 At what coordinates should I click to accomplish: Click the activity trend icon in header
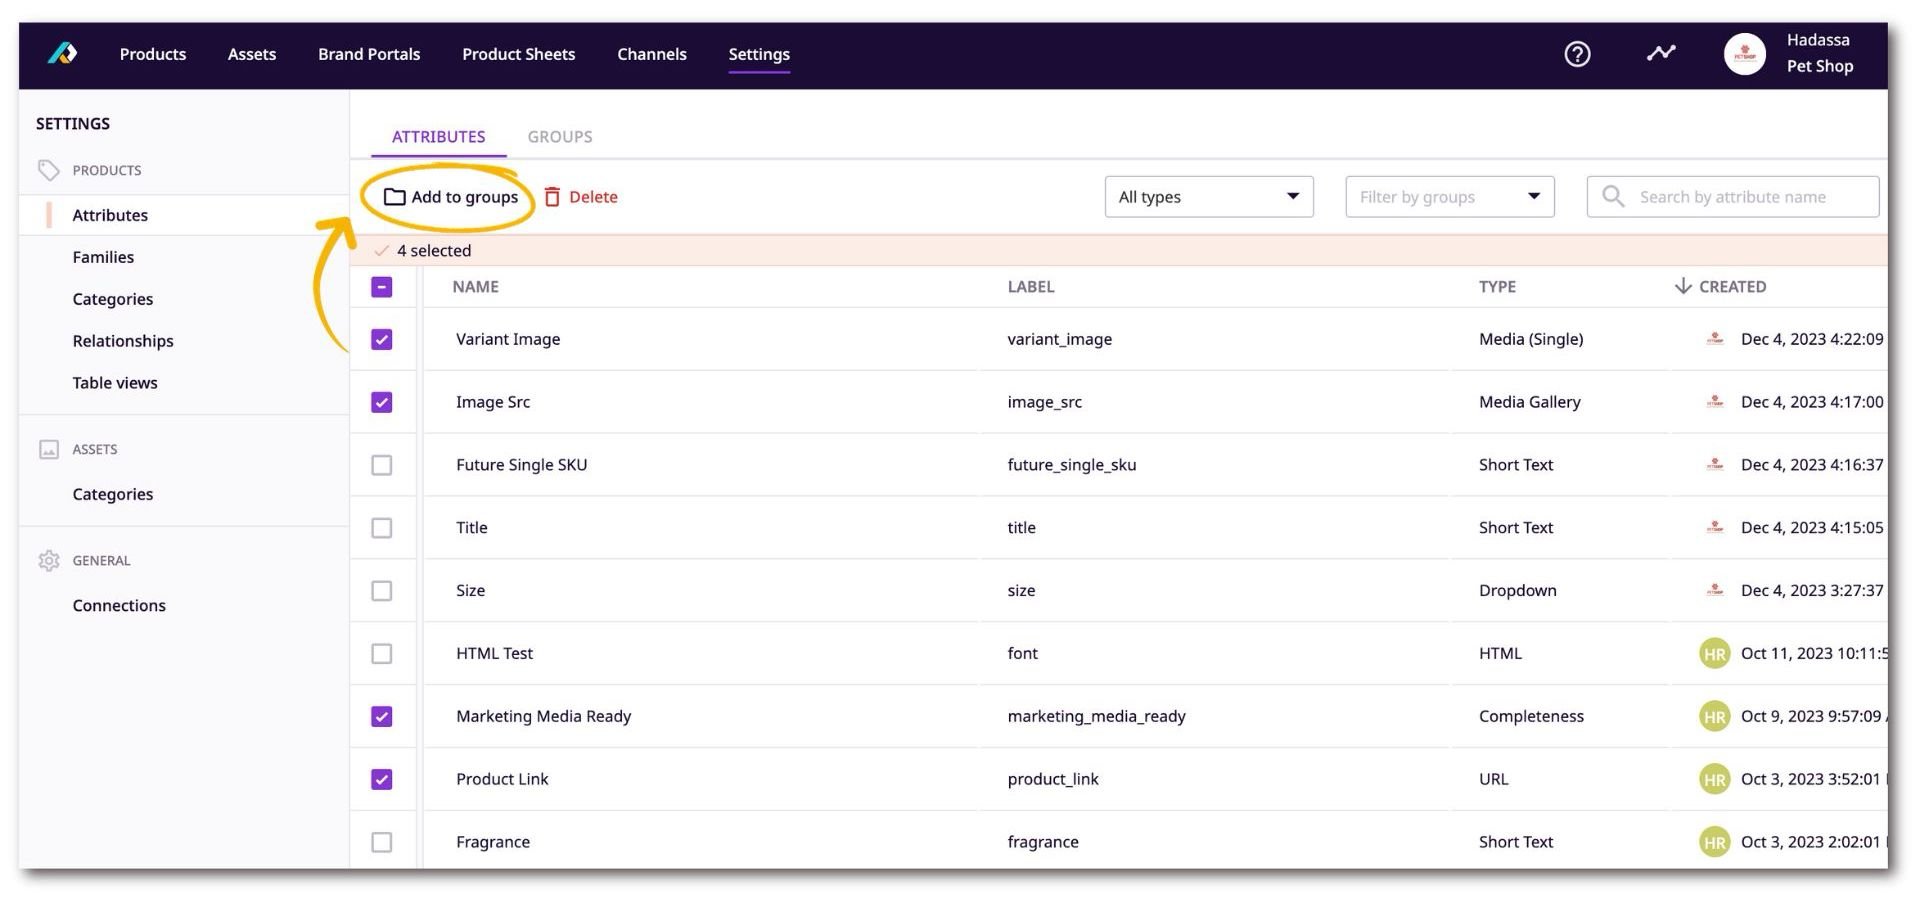[x=1660, y=54]
